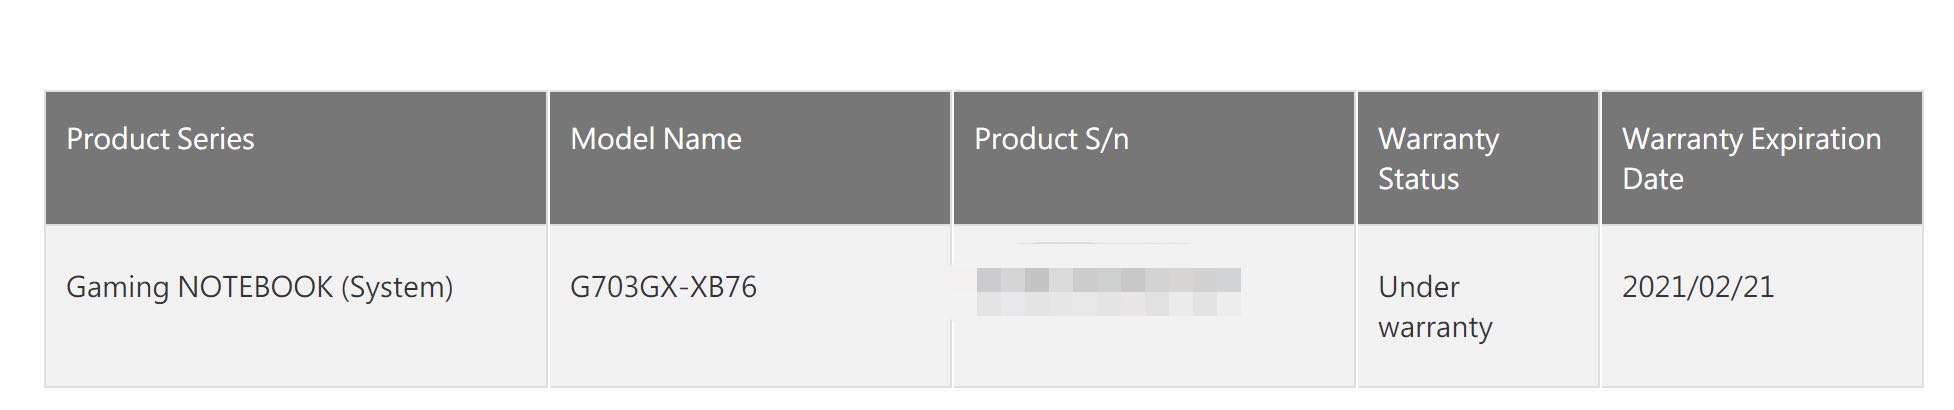This screenshot has width=1954, height=410.
Task: Click the "Warranty Status" column header
Action: pos(1438,158)
